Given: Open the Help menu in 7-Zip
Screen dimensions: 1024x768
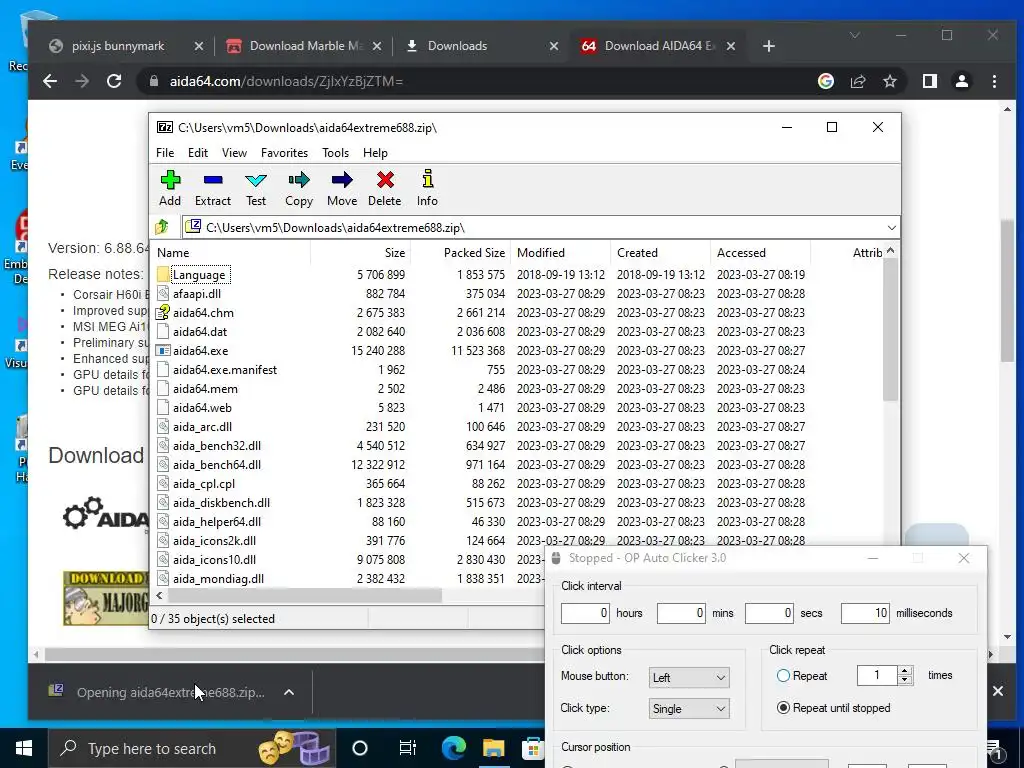Looking at the screenshot, I should (x=375, y=153).
